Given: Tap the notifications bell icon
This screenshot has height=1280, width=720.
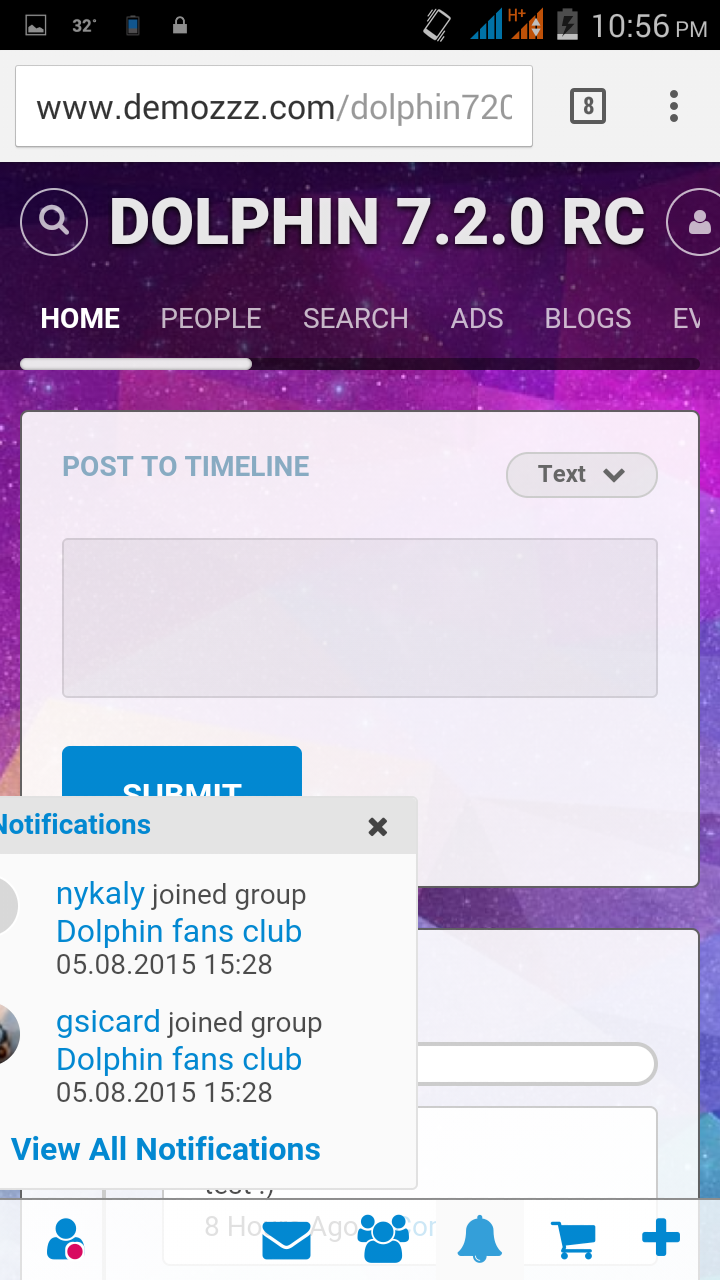Looking at the screenshot, I should pos(480,1239).
